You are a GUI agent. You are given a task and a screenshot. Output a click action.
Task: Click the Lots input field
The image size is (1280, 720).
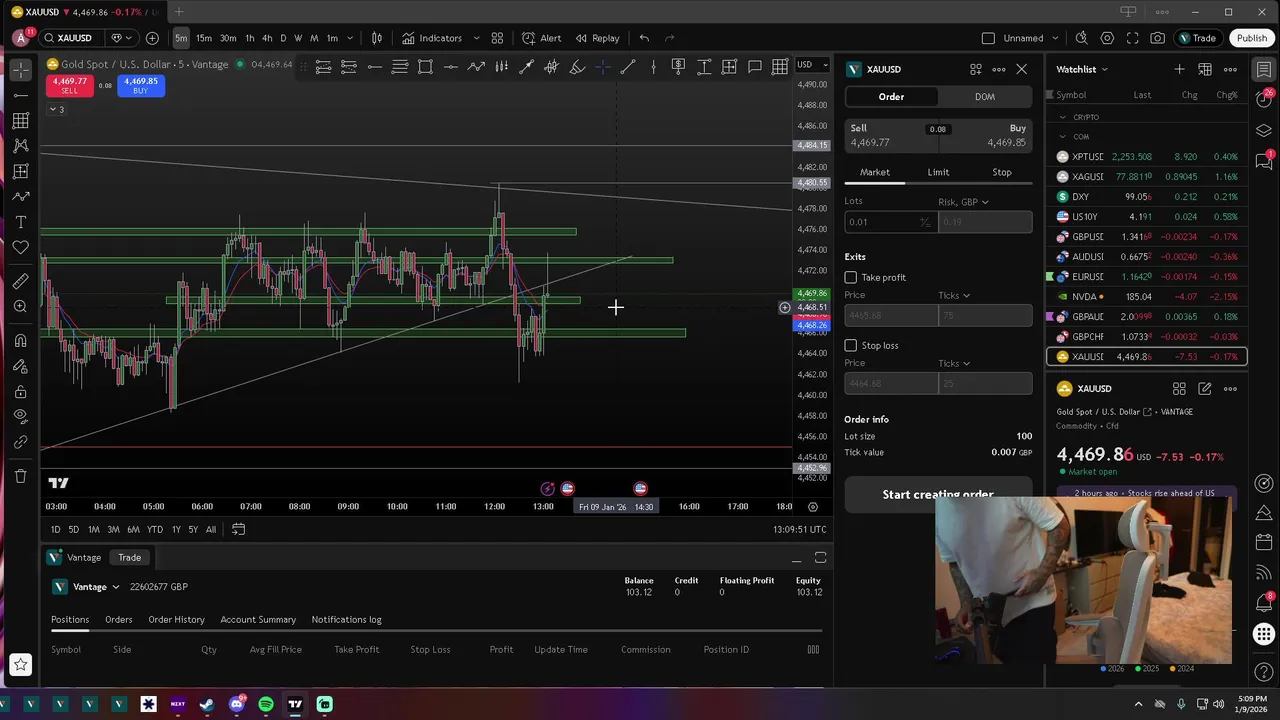point(890,222)
